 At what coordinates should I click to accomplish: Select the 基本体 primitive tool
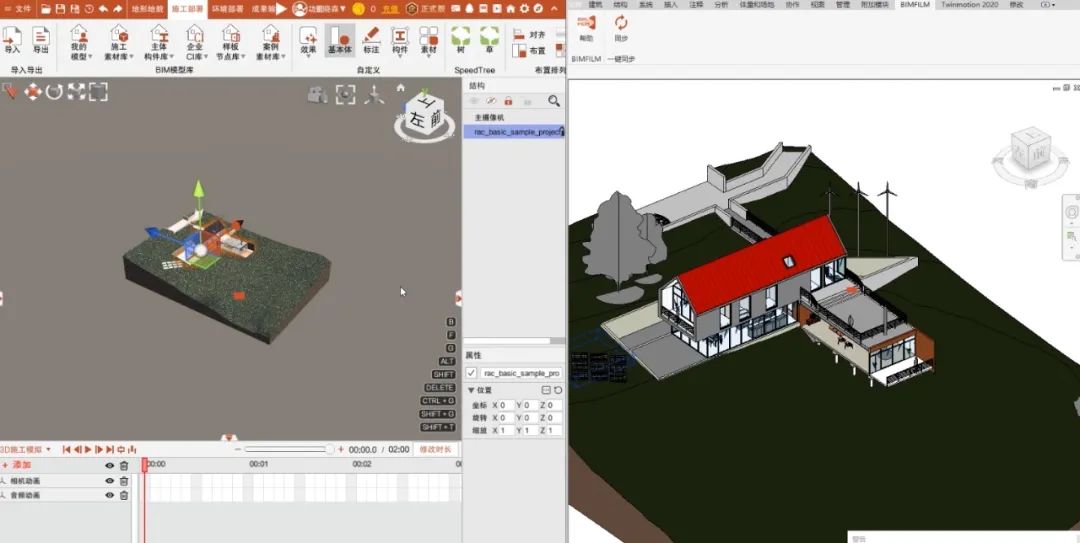click(340, 41)
